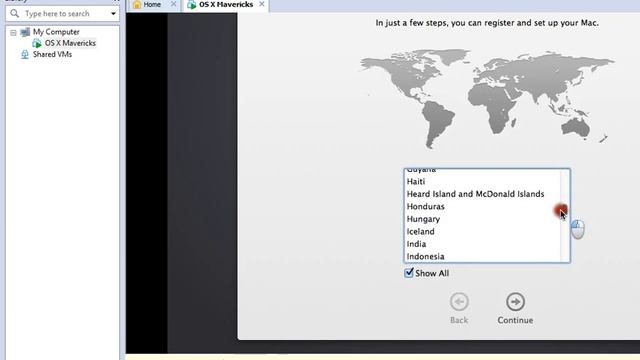The image size is (640, 360).
Task: Switch to the OS X Mavericks tab
Action: (x=226, y=4)
